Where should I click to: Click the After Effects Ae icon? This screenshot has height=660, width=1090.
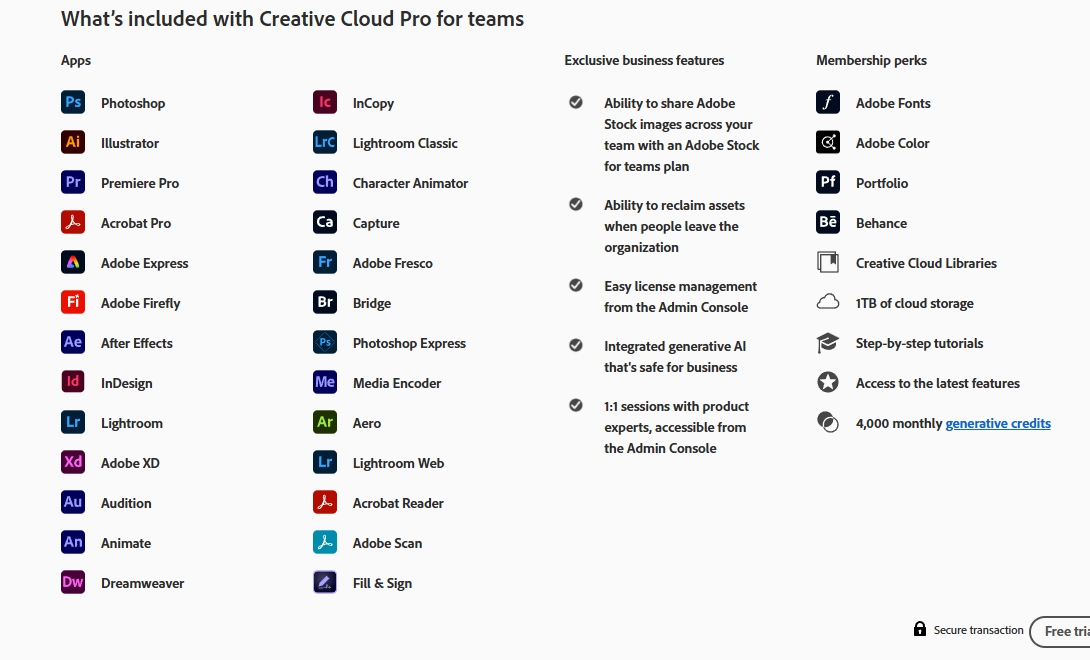click(x=73, y=342)
